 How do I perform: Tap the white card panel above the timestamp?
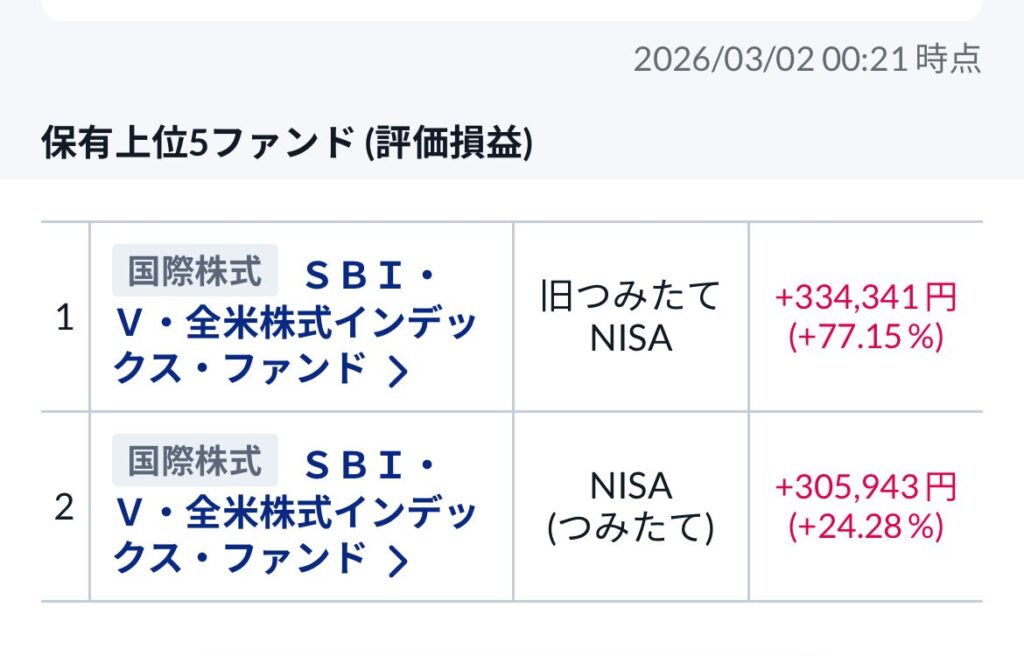tap(512, 9)
